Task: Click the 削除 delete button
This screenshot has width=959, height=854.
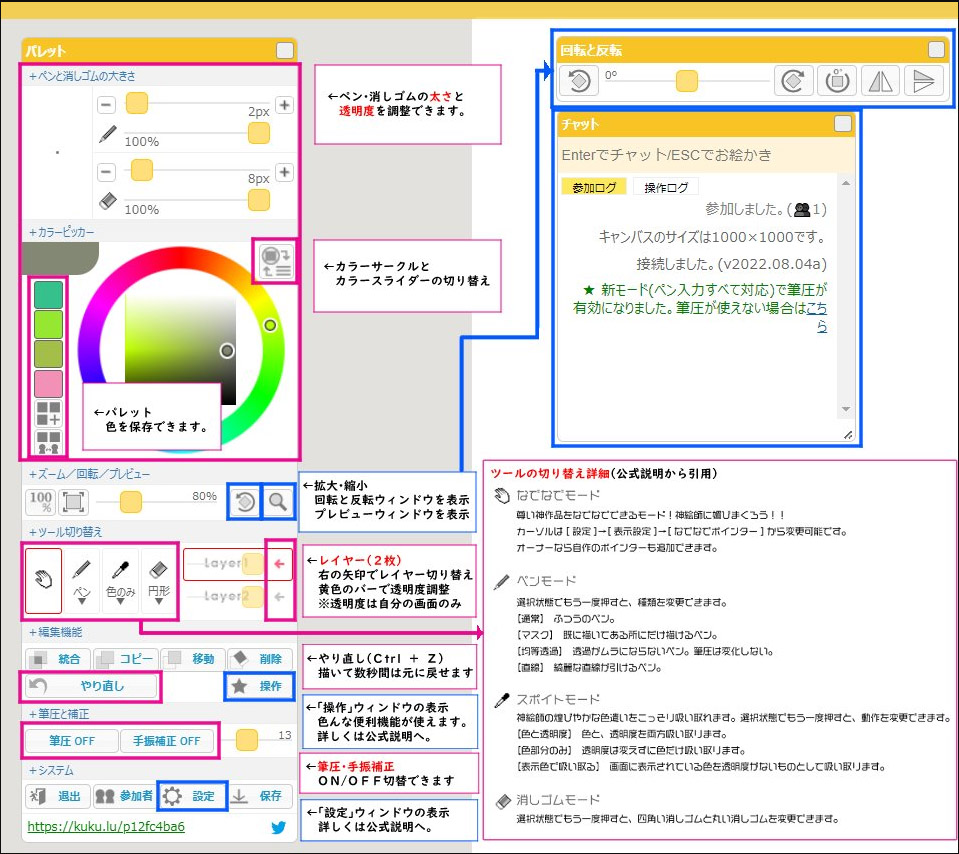Action: tap(261, 659)
